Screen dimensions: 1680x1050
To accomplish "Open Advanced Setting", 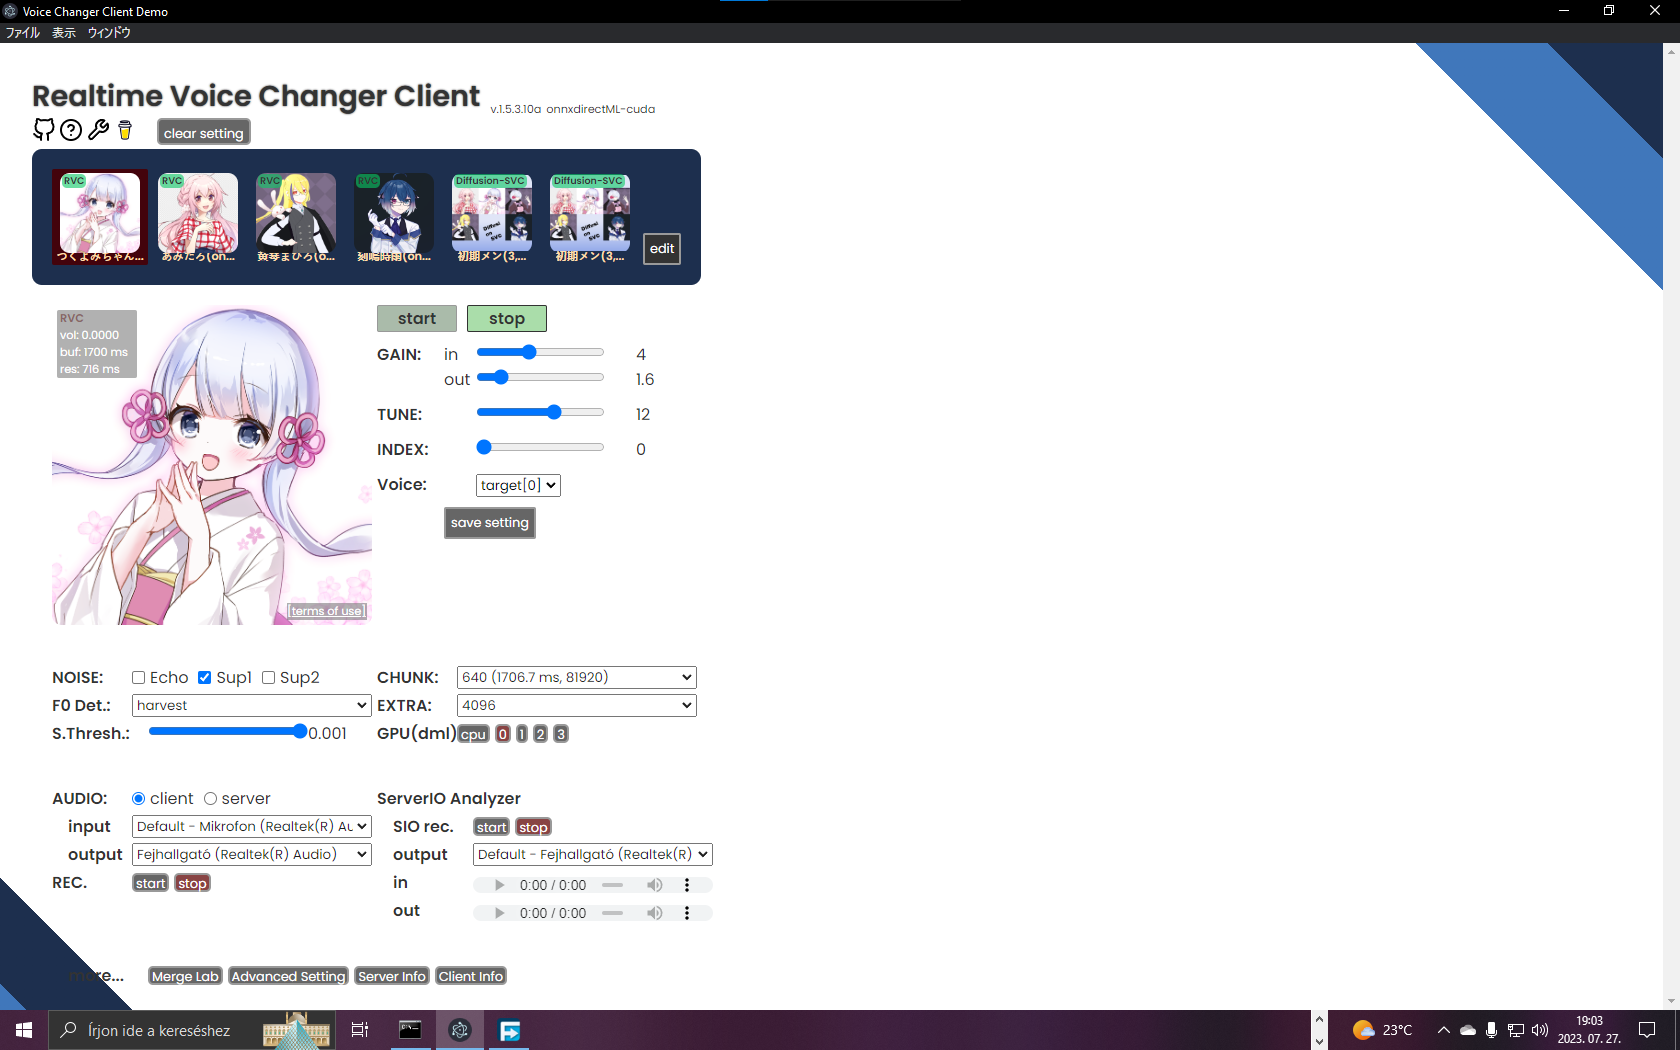I will (x=288, y=976).
